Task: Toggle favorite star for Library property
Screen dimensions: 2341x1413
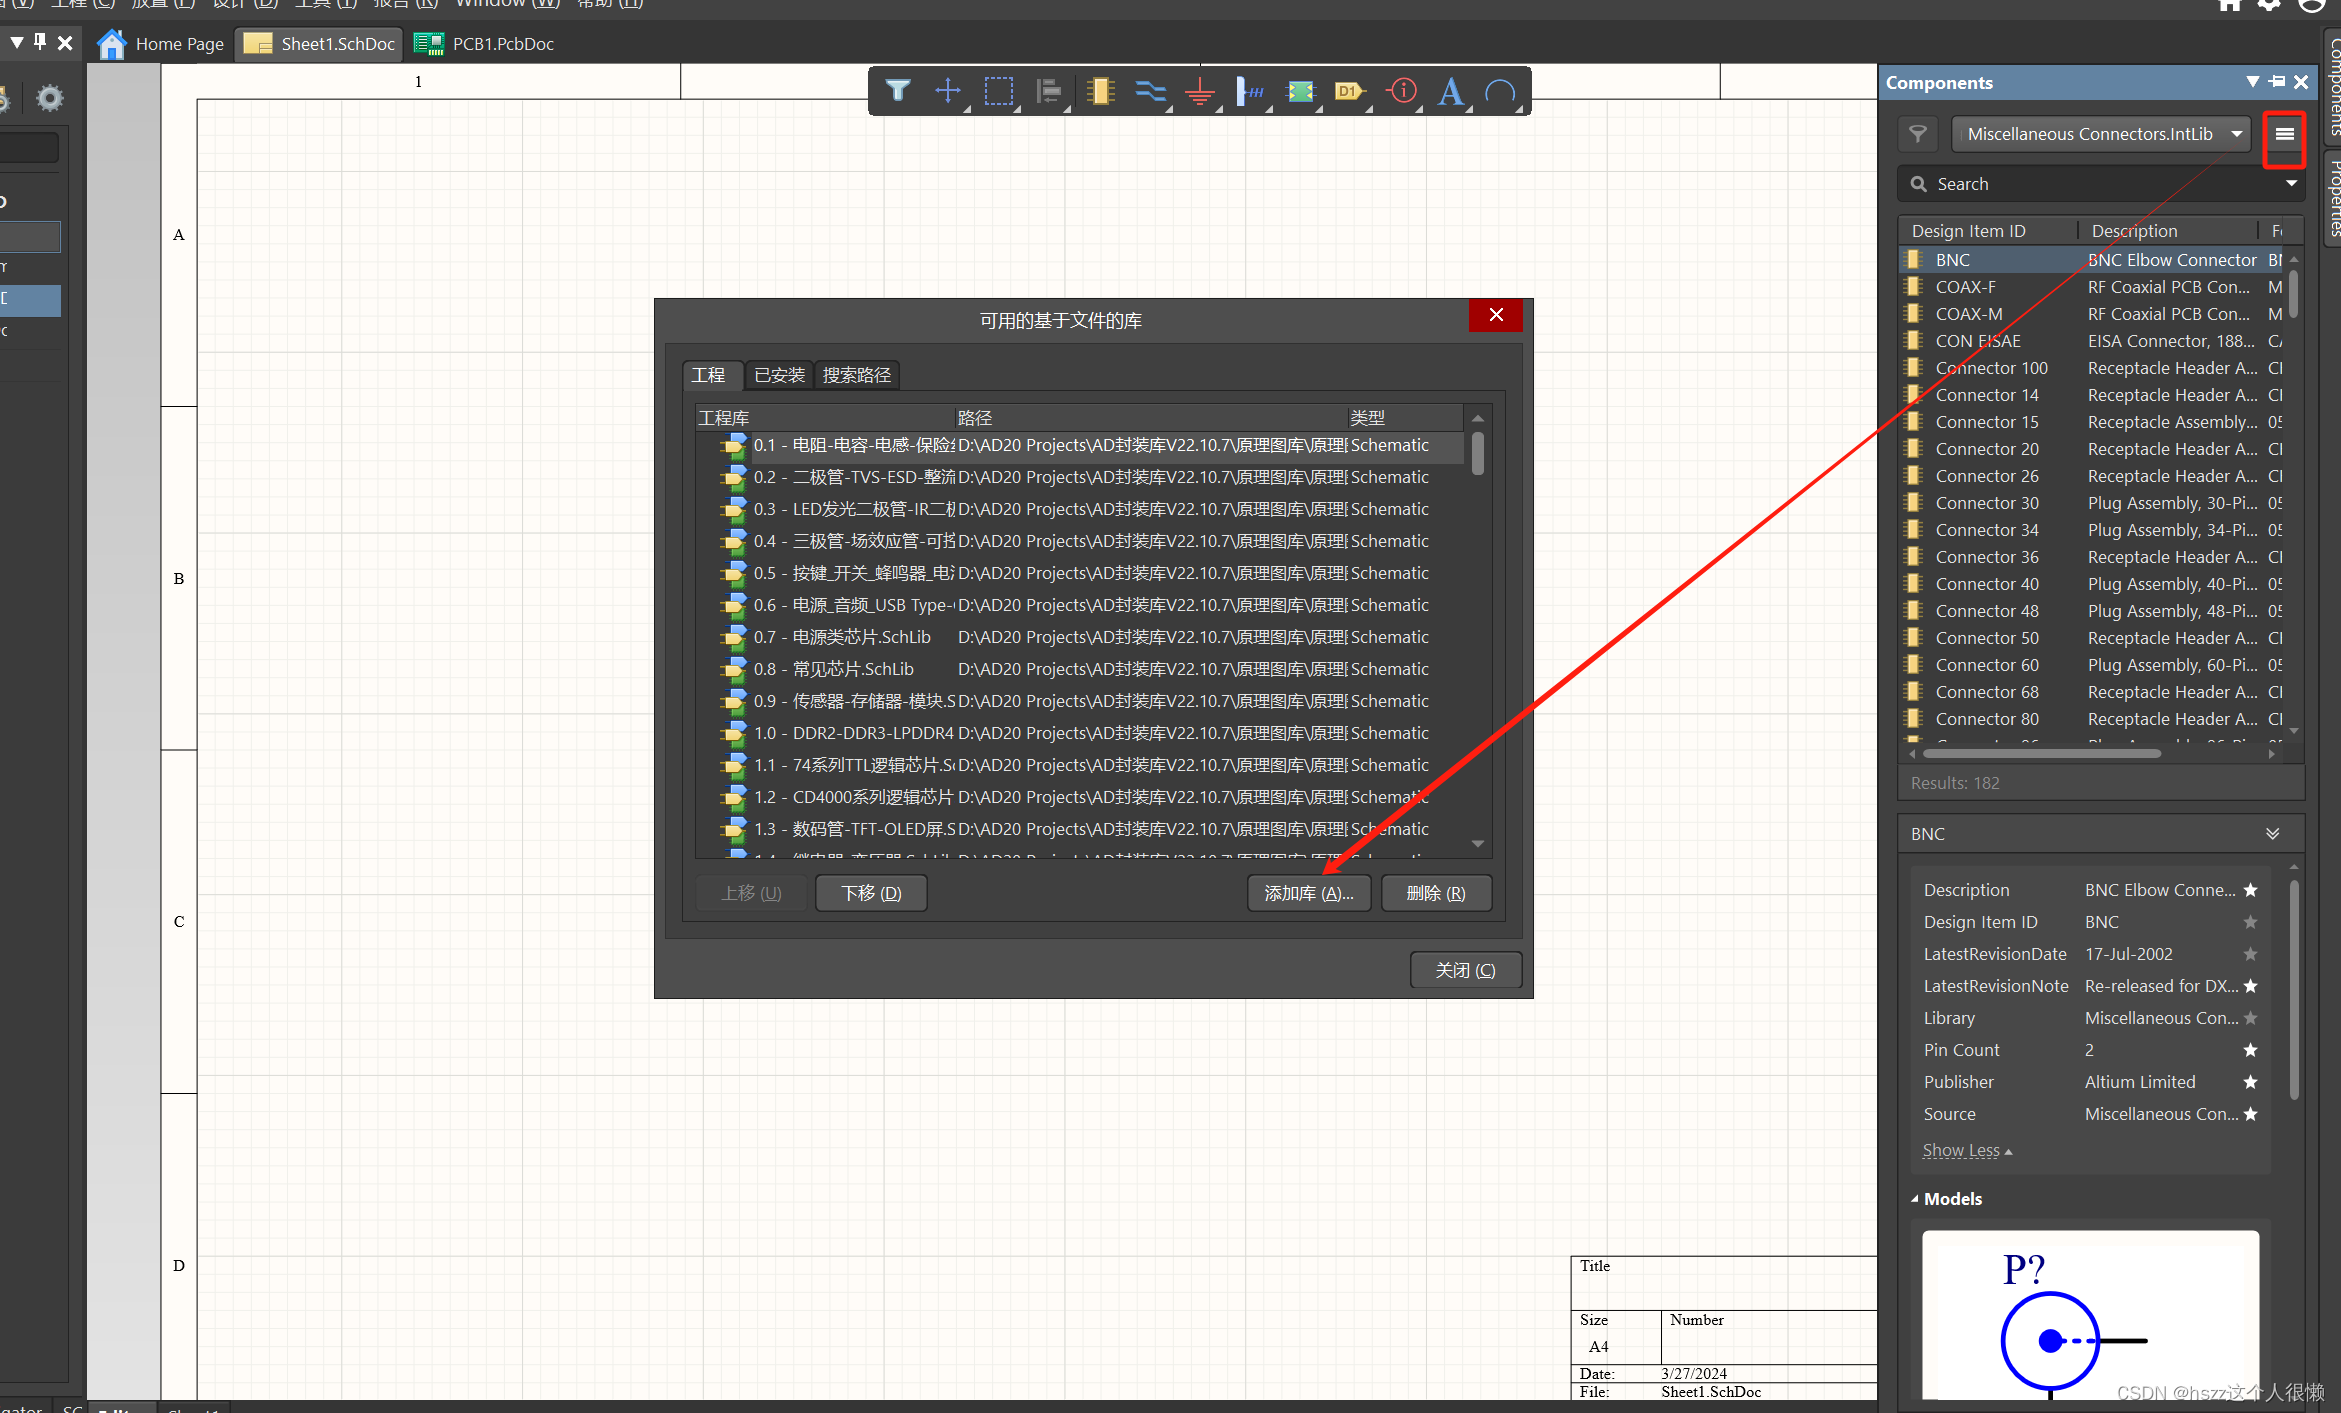Action: [2250, 1018]
